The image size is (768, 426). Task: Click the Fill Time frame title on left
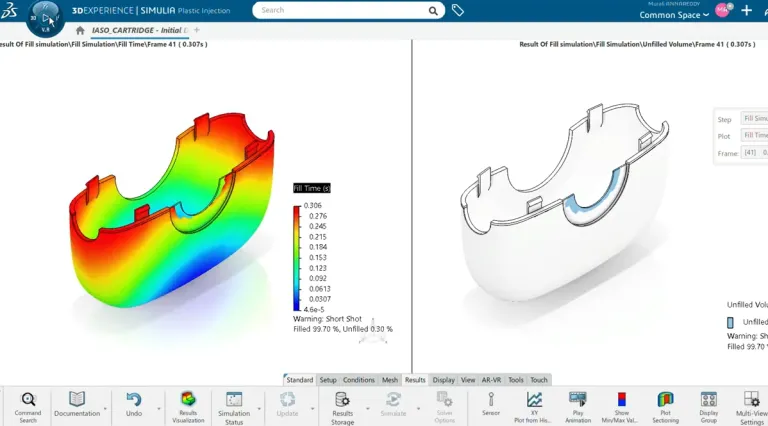click(x=103, y=44)
